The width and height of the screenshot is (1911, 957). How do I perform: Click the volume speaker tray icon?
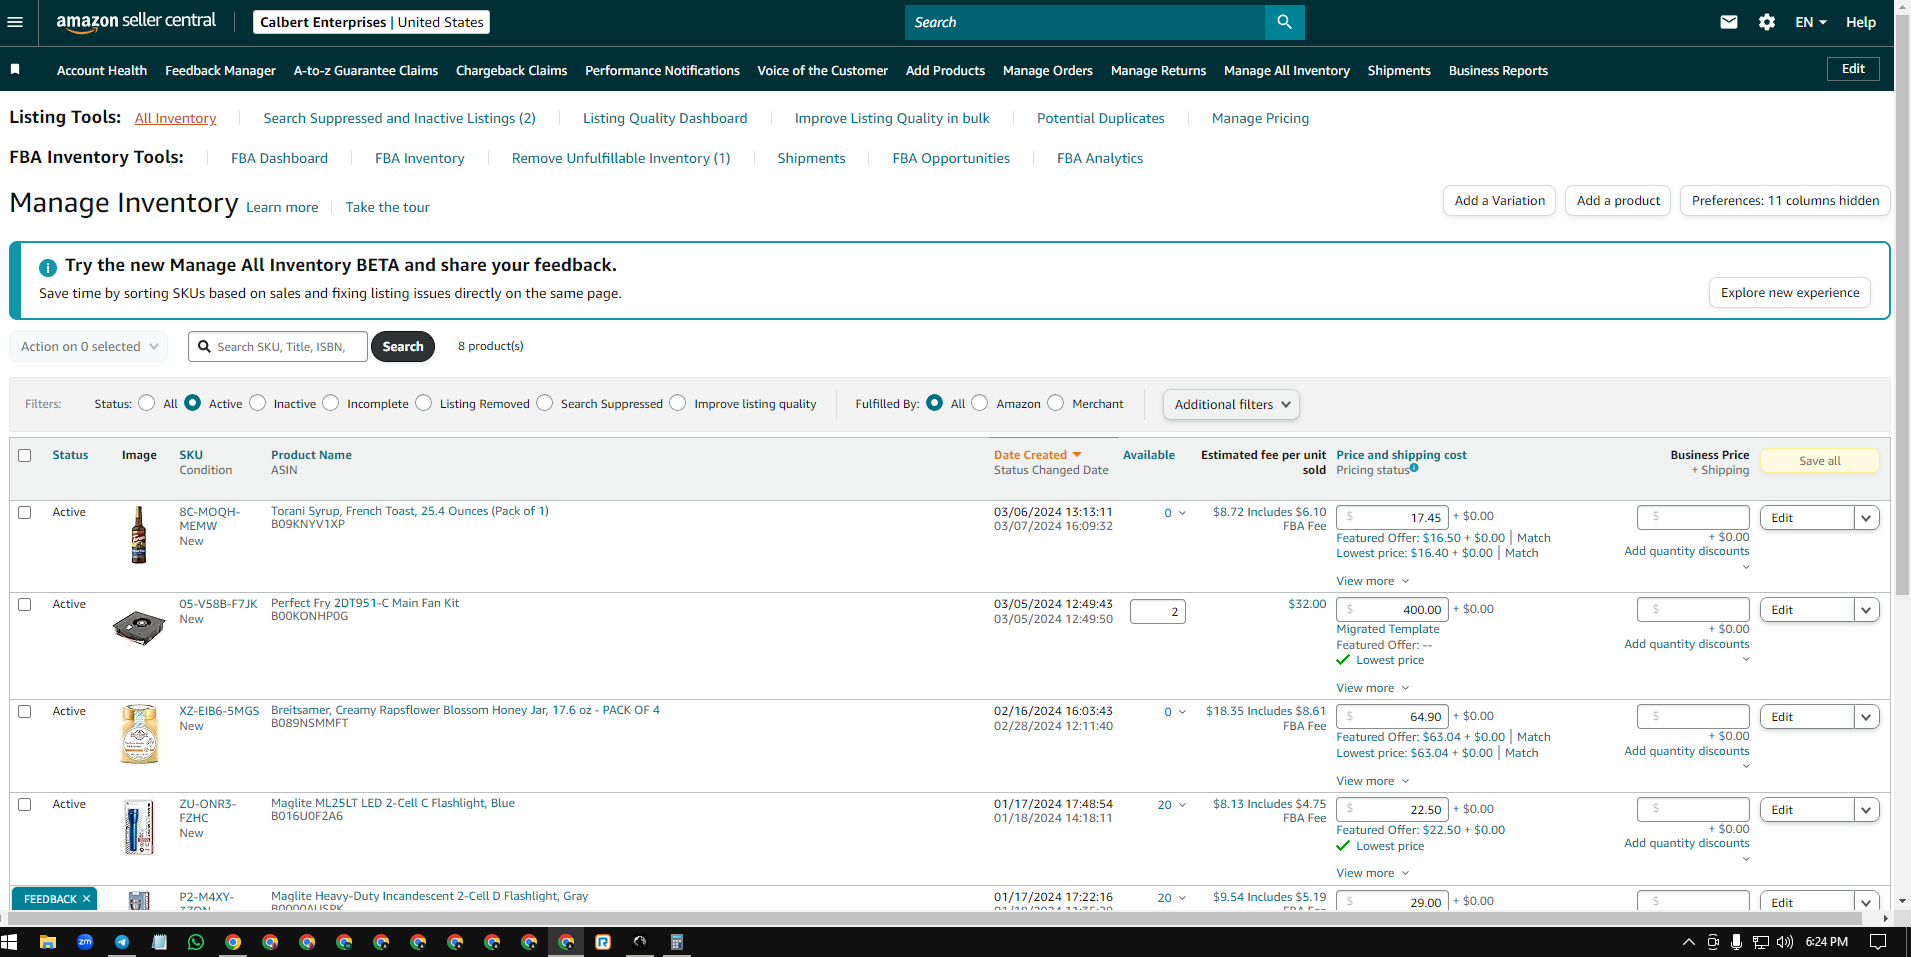[x=1785, y=942]
